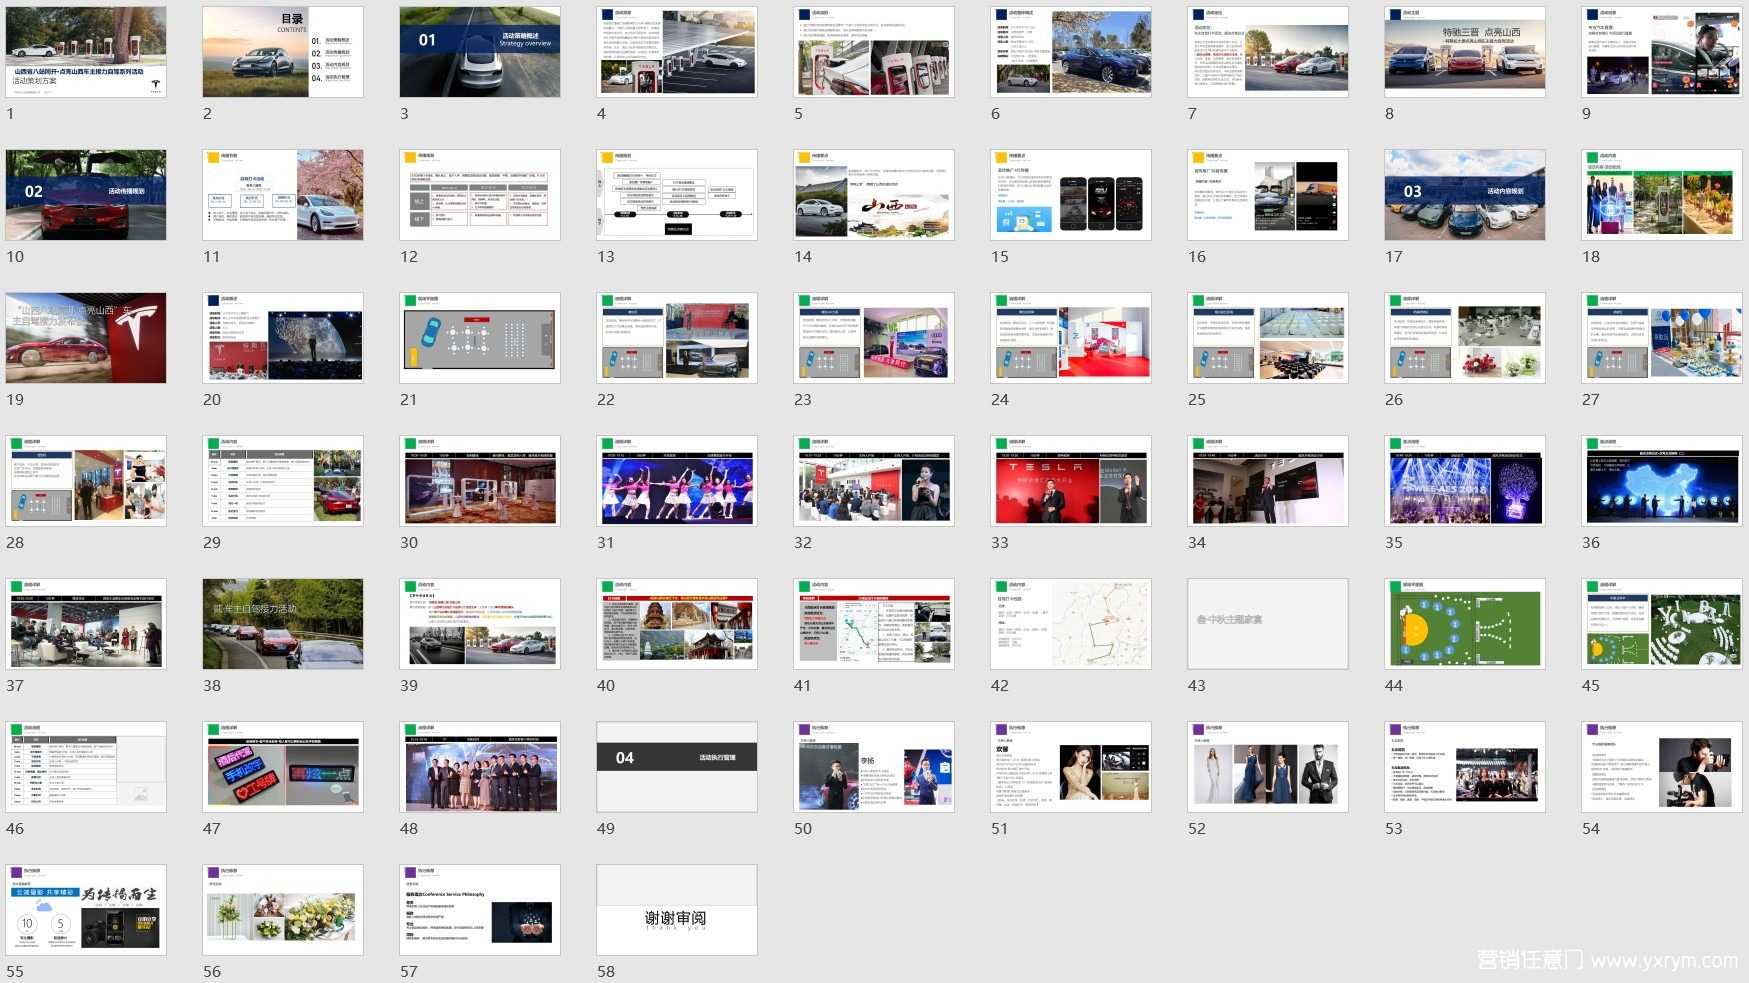This screenshot has width=1749, height=983.
Task: Click slide 52 with formal outfits
Action: [1268, 767]
